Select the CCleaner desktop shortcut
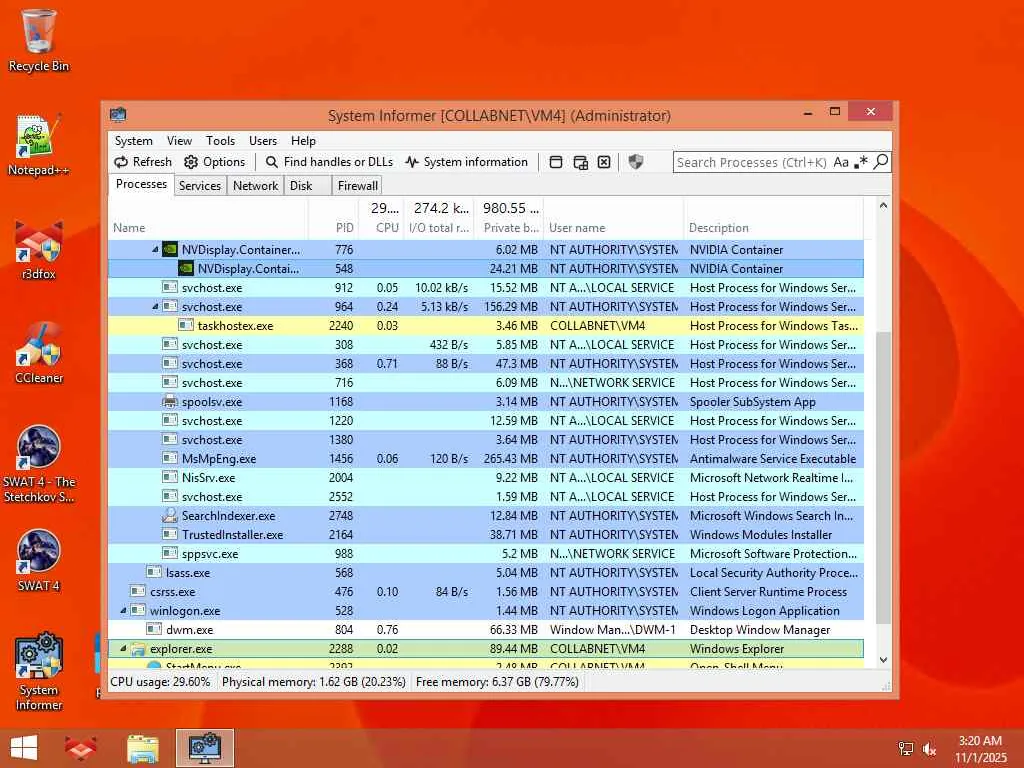Image resolution: width=1024 pixels, height=768 pixels. coord(39,353)
